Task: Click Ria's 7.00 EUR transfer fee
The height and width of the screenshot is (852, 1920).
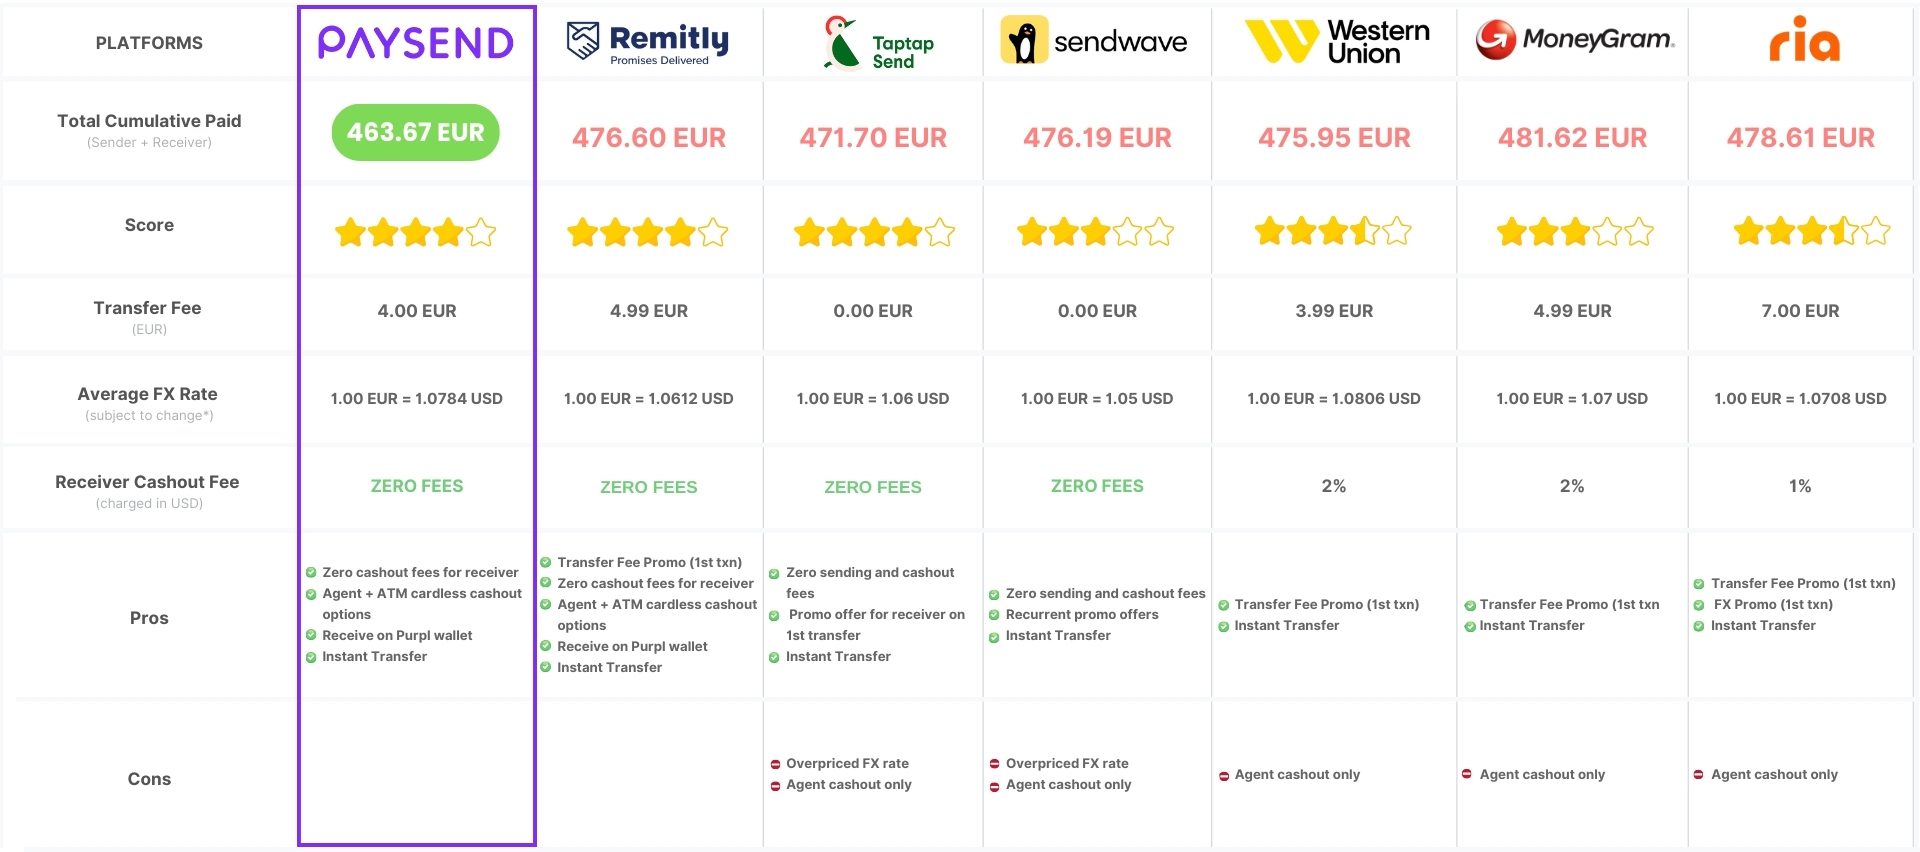Action: click(x=1800, y=311)
